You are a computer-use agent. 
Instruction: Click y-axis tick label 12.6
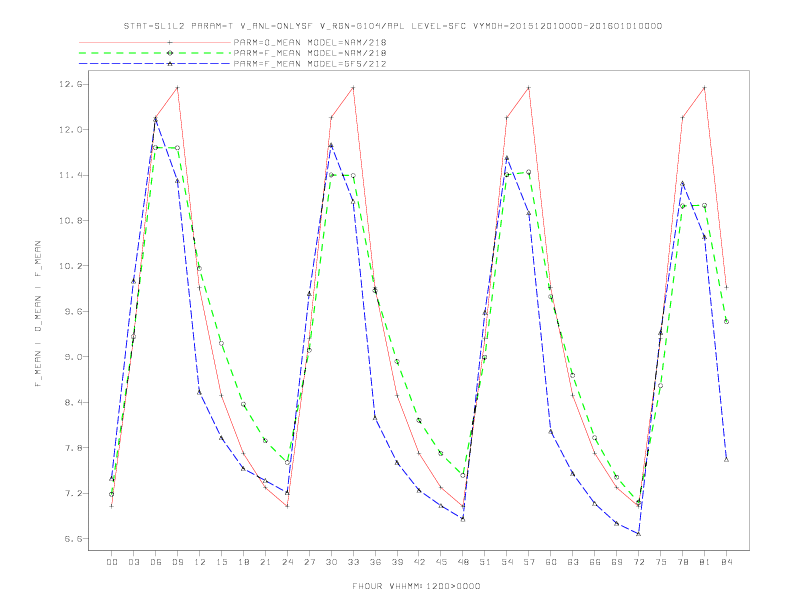pos(70,84)
